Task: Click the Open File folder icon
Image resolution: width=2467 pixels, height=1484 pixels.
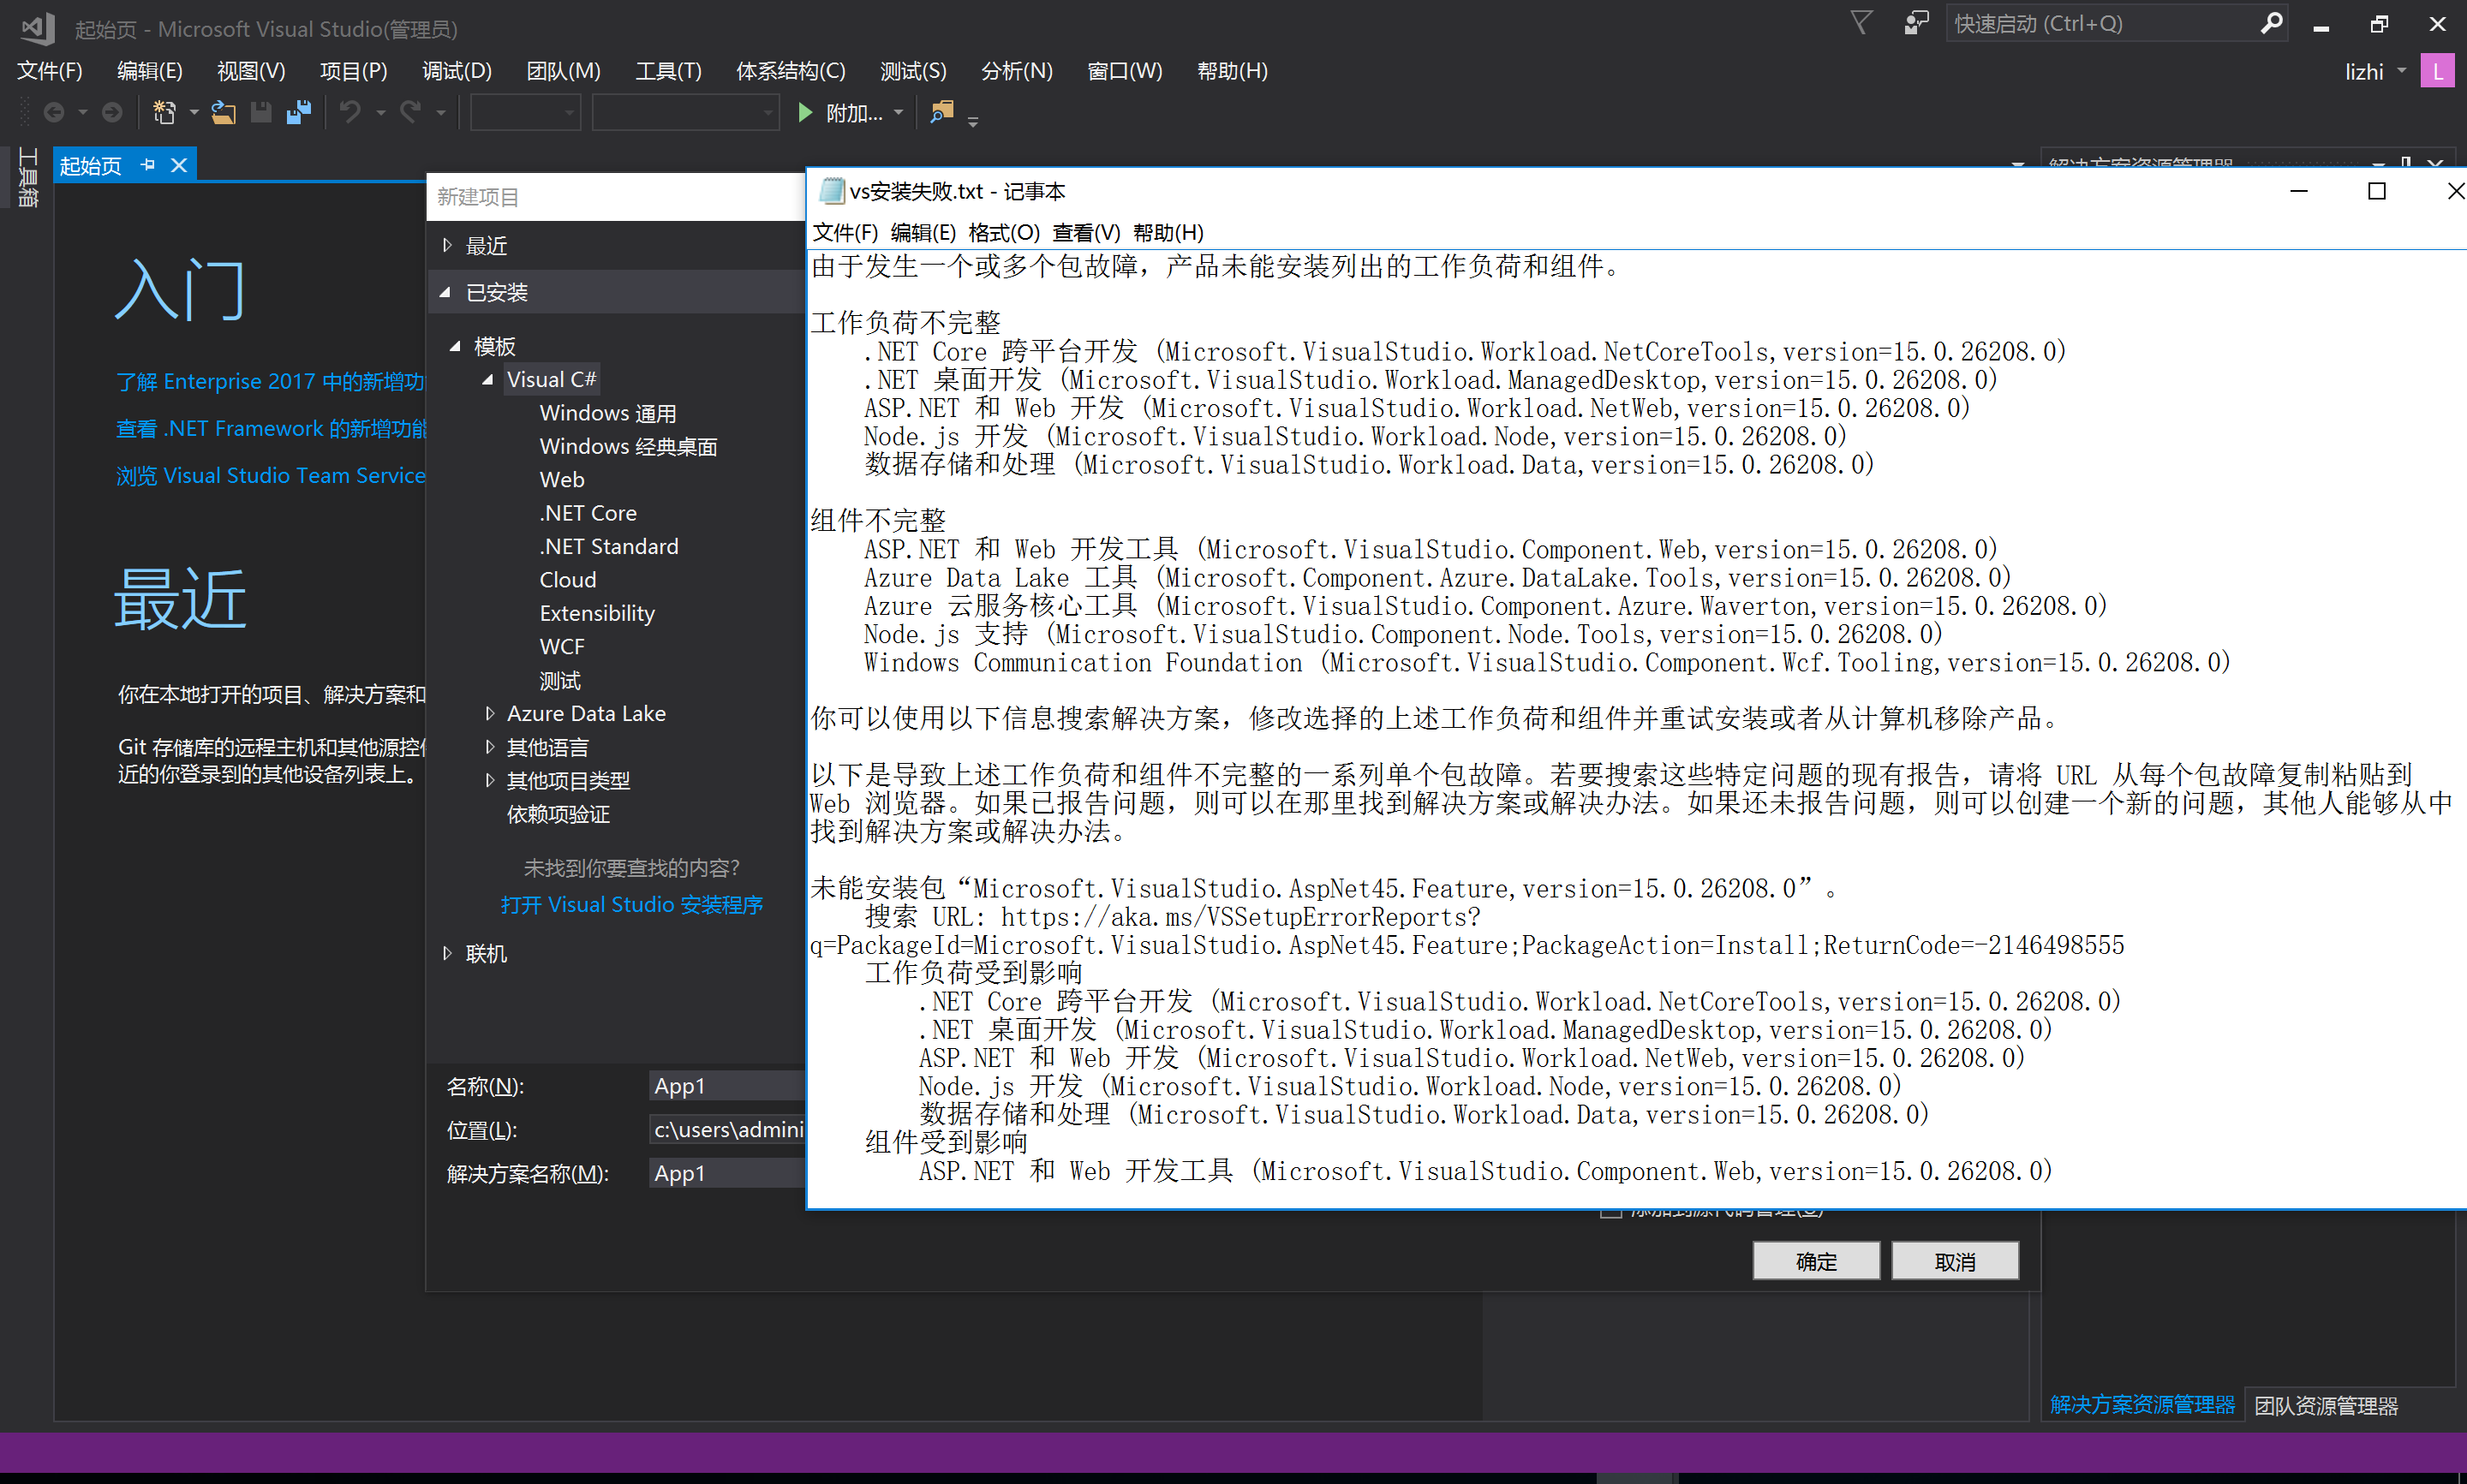Action: [x=223, y=113]
